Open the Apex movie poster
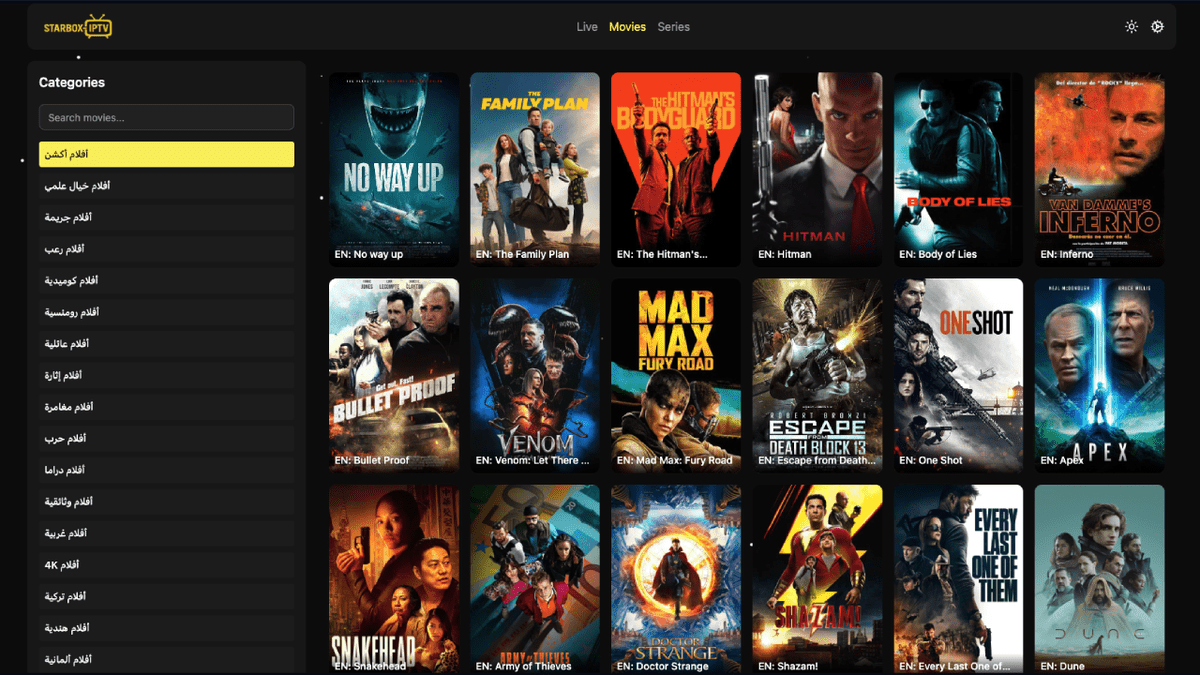 1099,375
